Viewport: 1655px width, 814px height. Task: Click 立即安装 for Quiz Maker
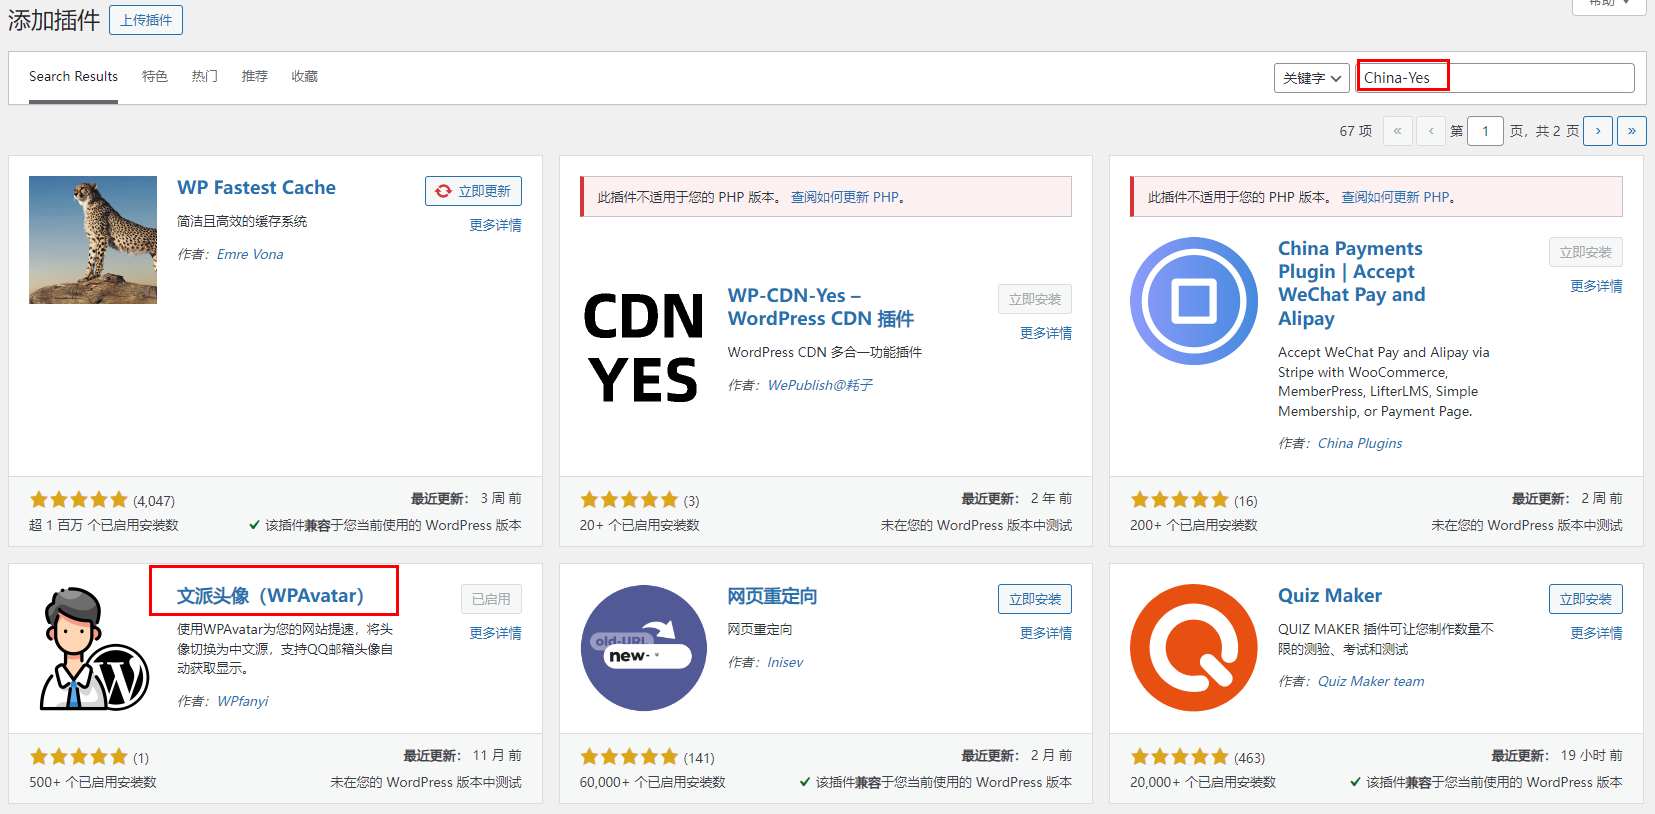tap(1586, 599)
